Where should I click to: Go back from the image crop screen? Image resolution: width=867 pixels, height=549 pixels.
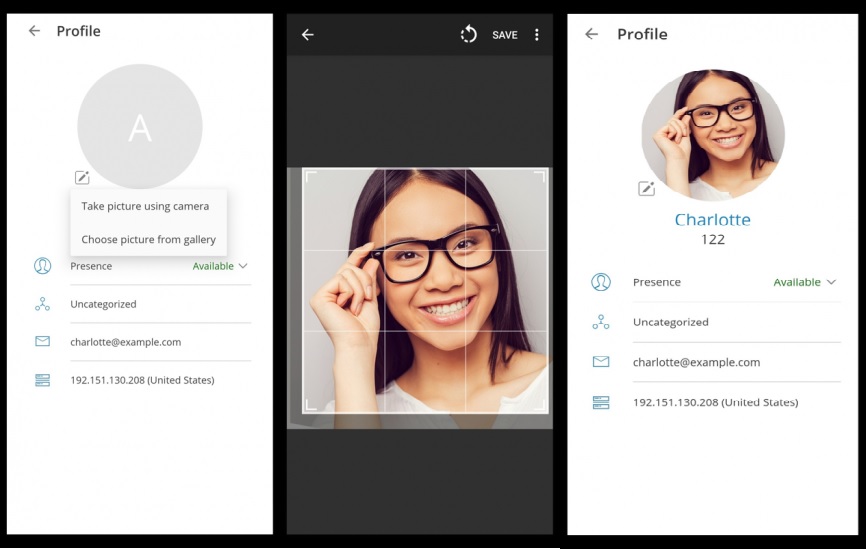click(307, 35)
